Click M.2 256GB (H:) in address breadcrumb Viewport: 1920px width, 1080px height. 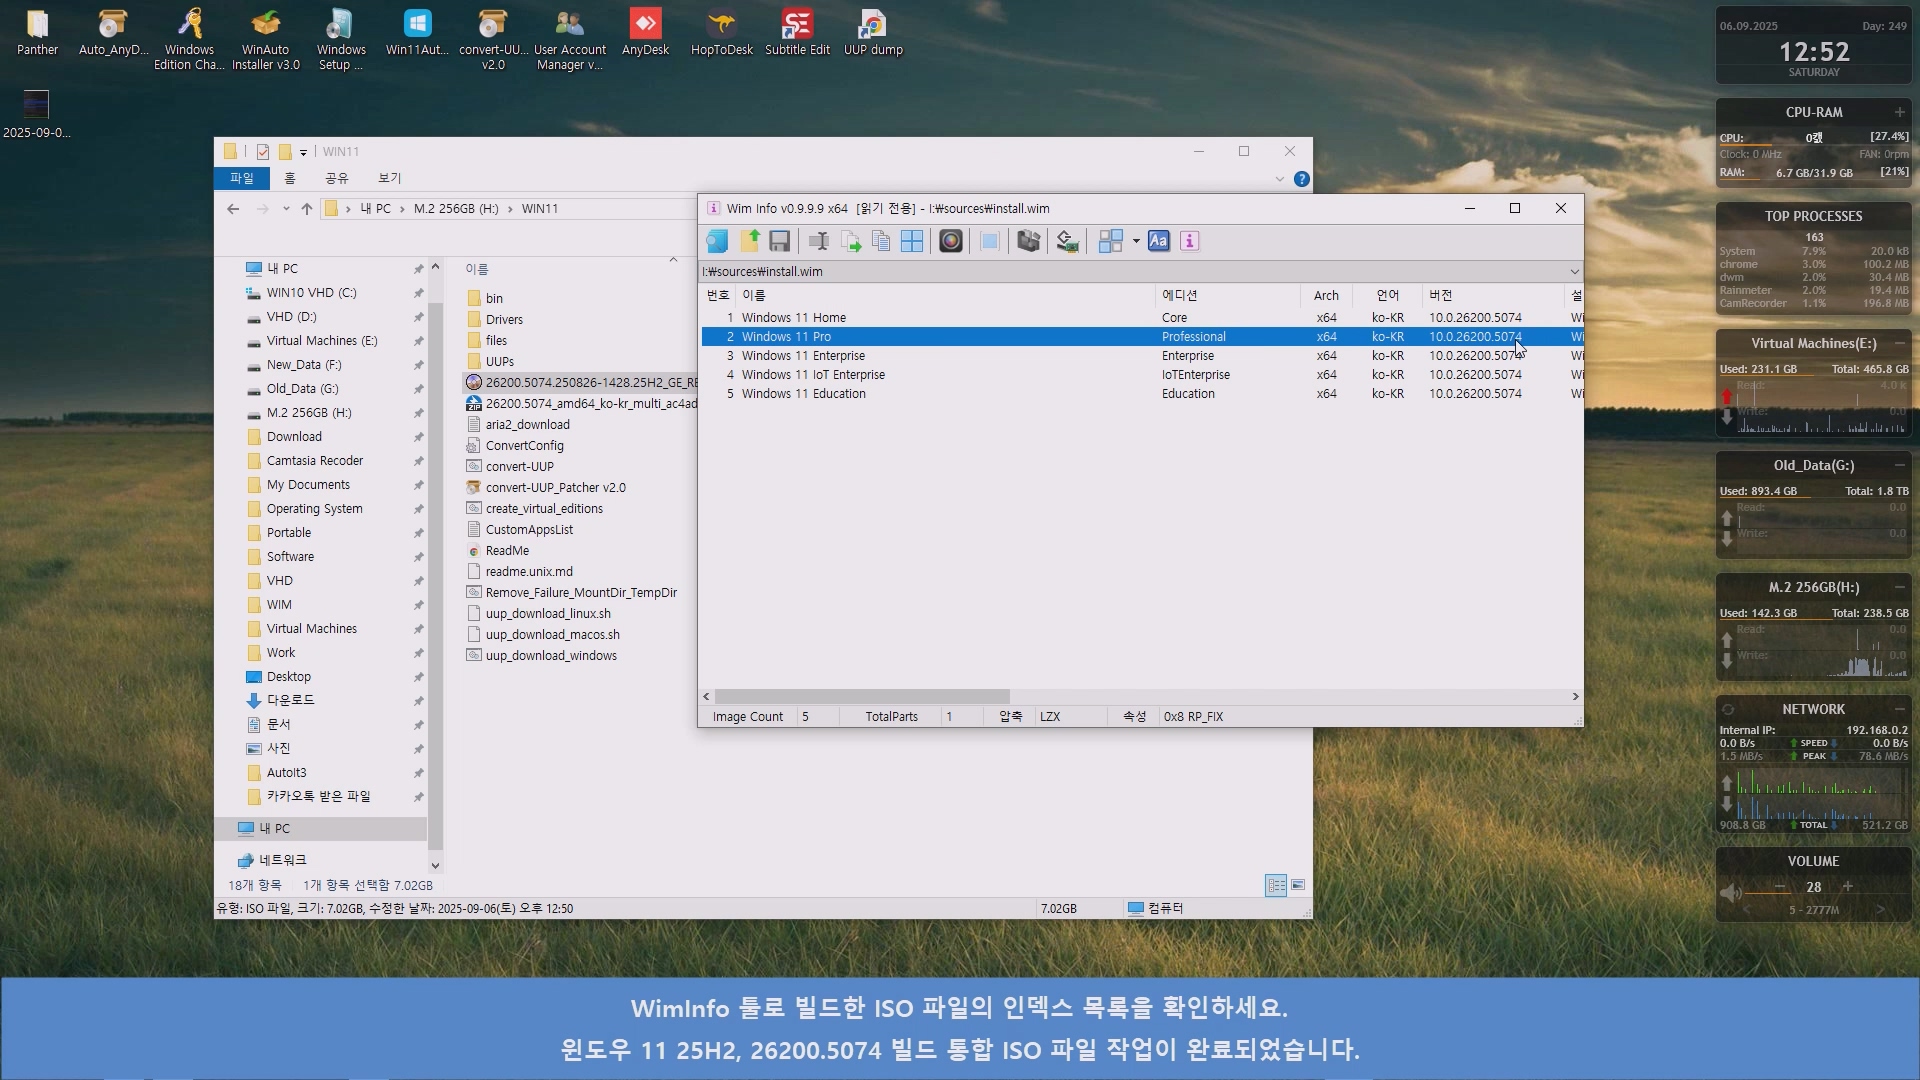[x=456, y=209]
